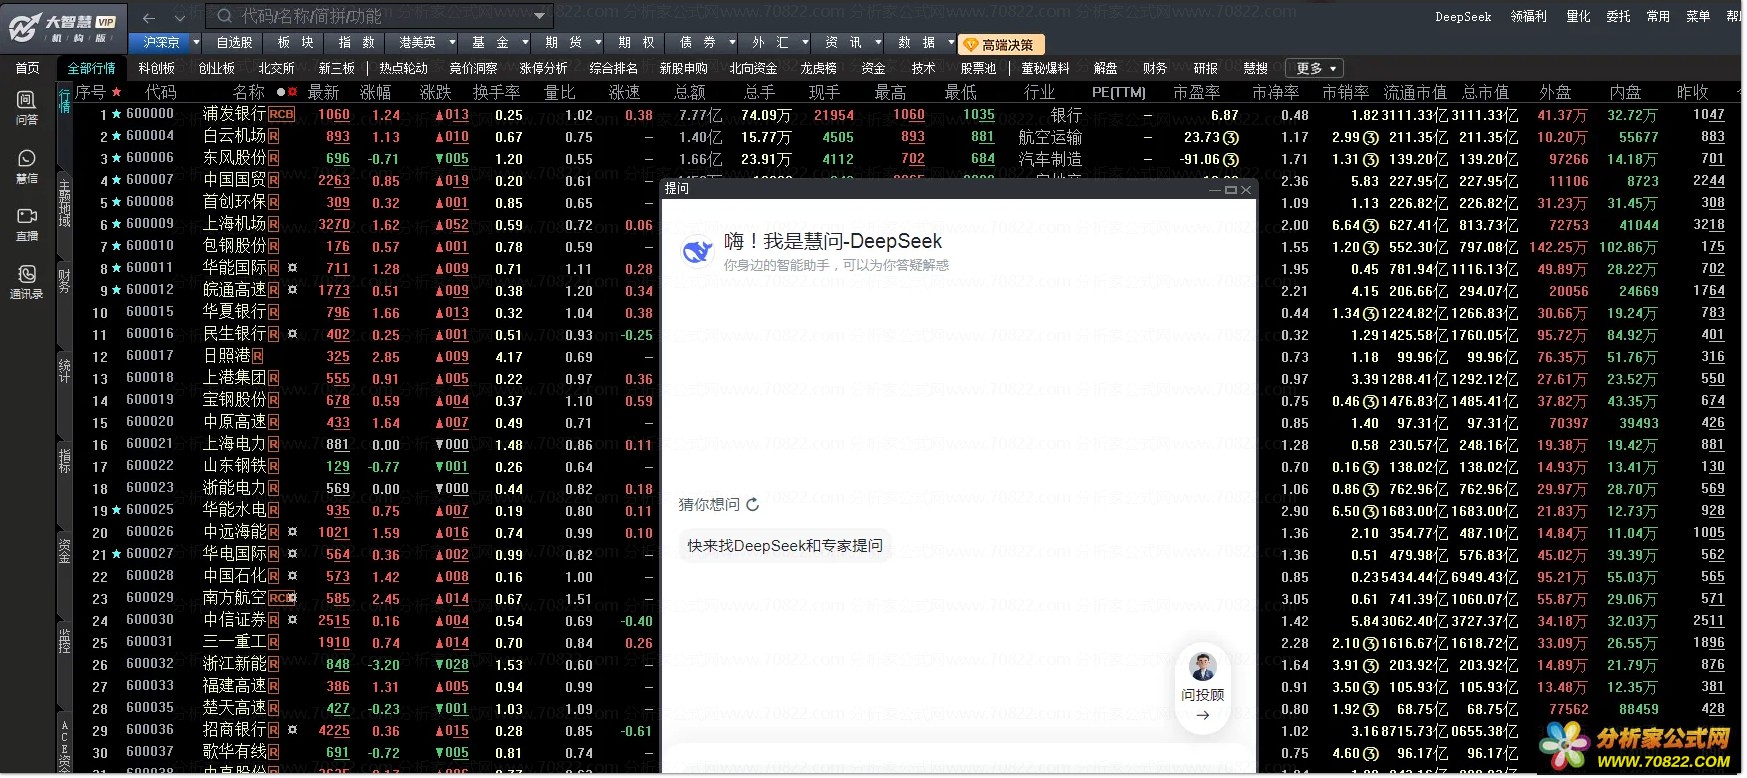Select the 期权 toolbar button
The image size is (1747, 778).
pyautogui.click(x=637, y=43)
